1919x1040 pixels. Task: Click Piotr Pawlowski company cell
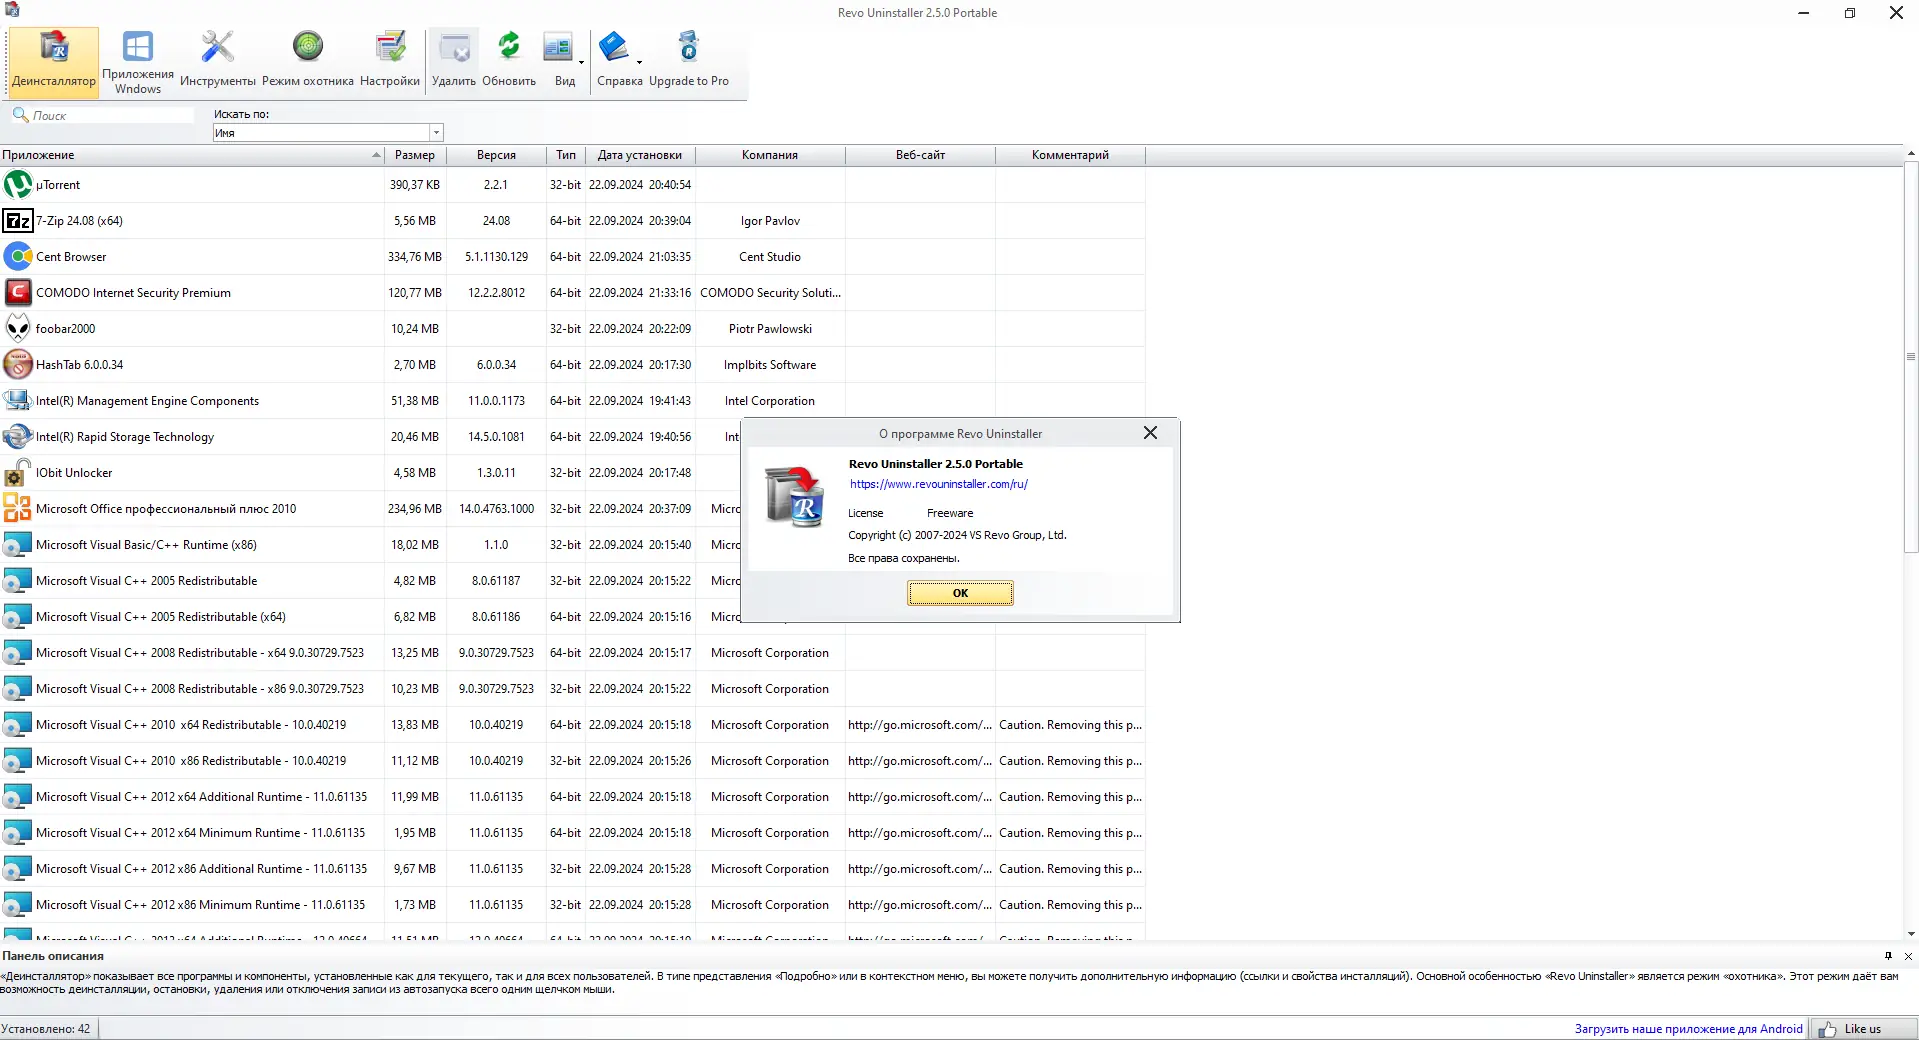770,329
